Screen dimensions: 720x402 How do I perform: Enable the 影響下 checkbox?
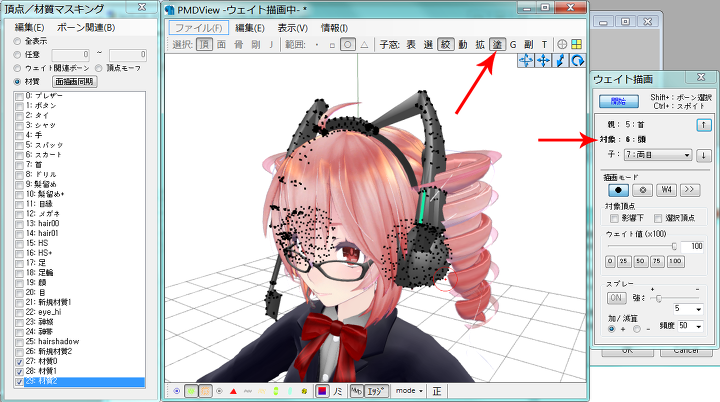click(x=614, y=218)
